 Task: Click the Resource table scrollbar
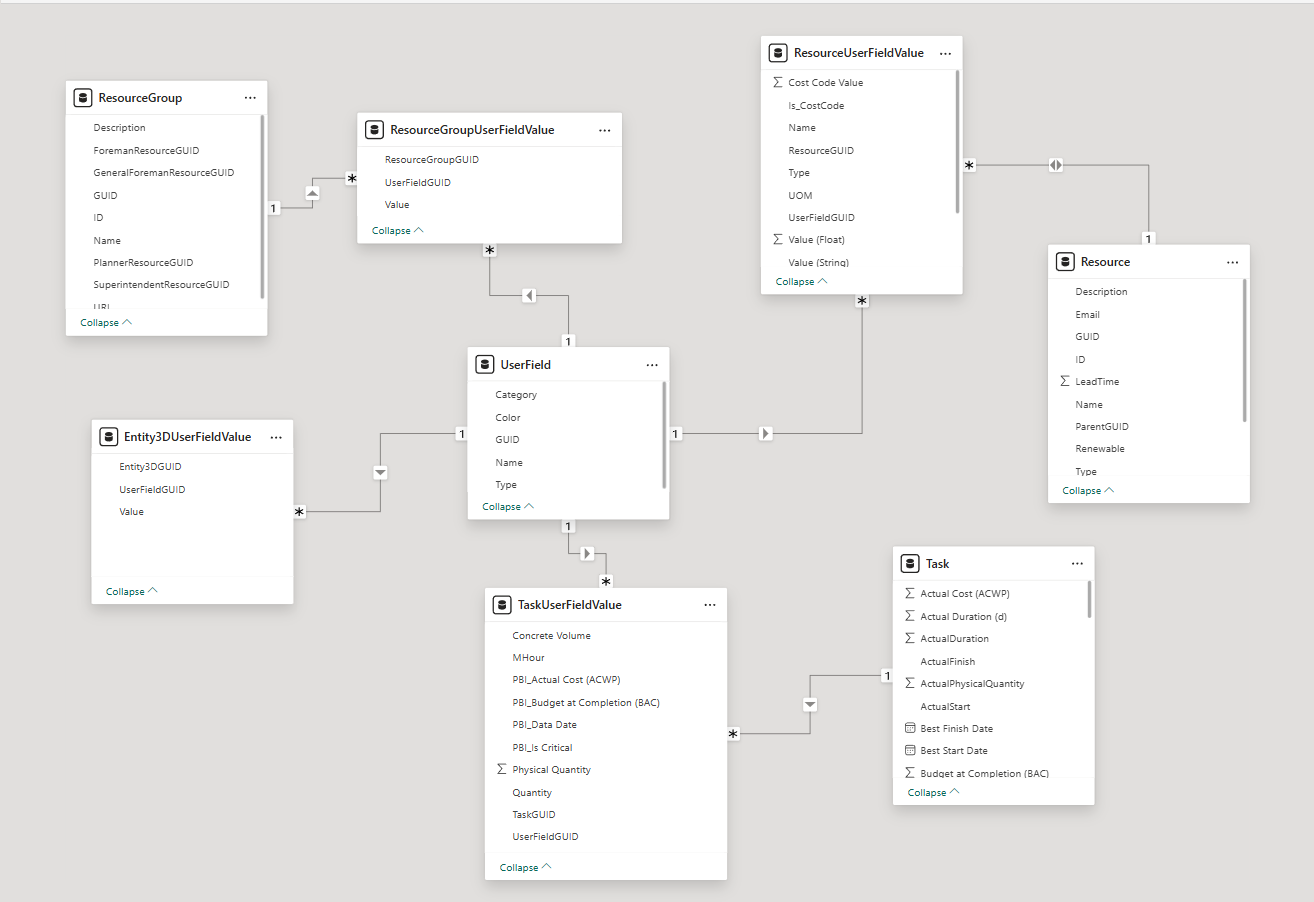(x=1245, y=350)
